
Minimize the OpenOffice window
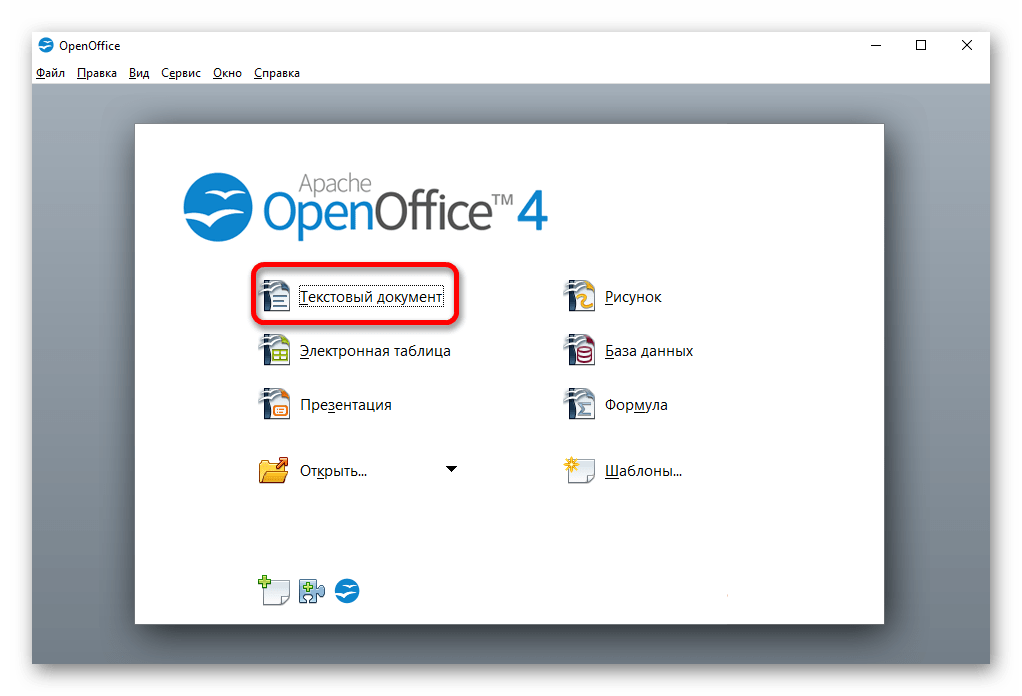pyautogui.click(x=876, y=45)
